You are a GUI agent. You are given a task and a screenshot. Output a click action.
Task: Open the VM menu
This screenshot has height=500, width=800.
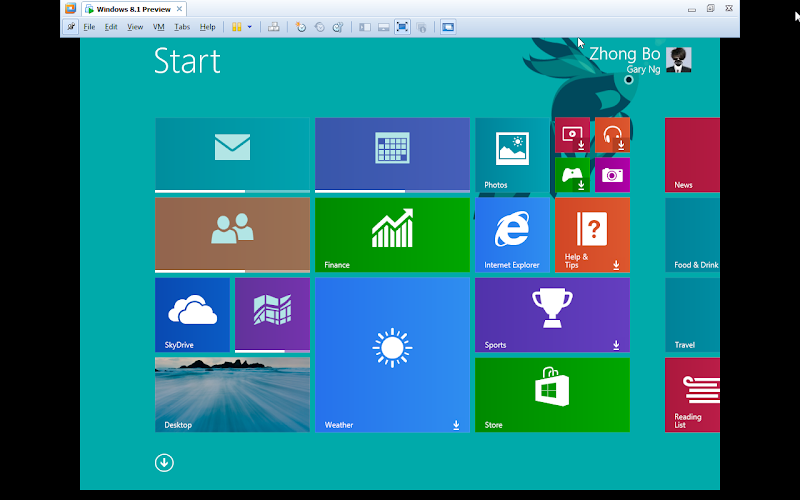click(x=159, y=27)
